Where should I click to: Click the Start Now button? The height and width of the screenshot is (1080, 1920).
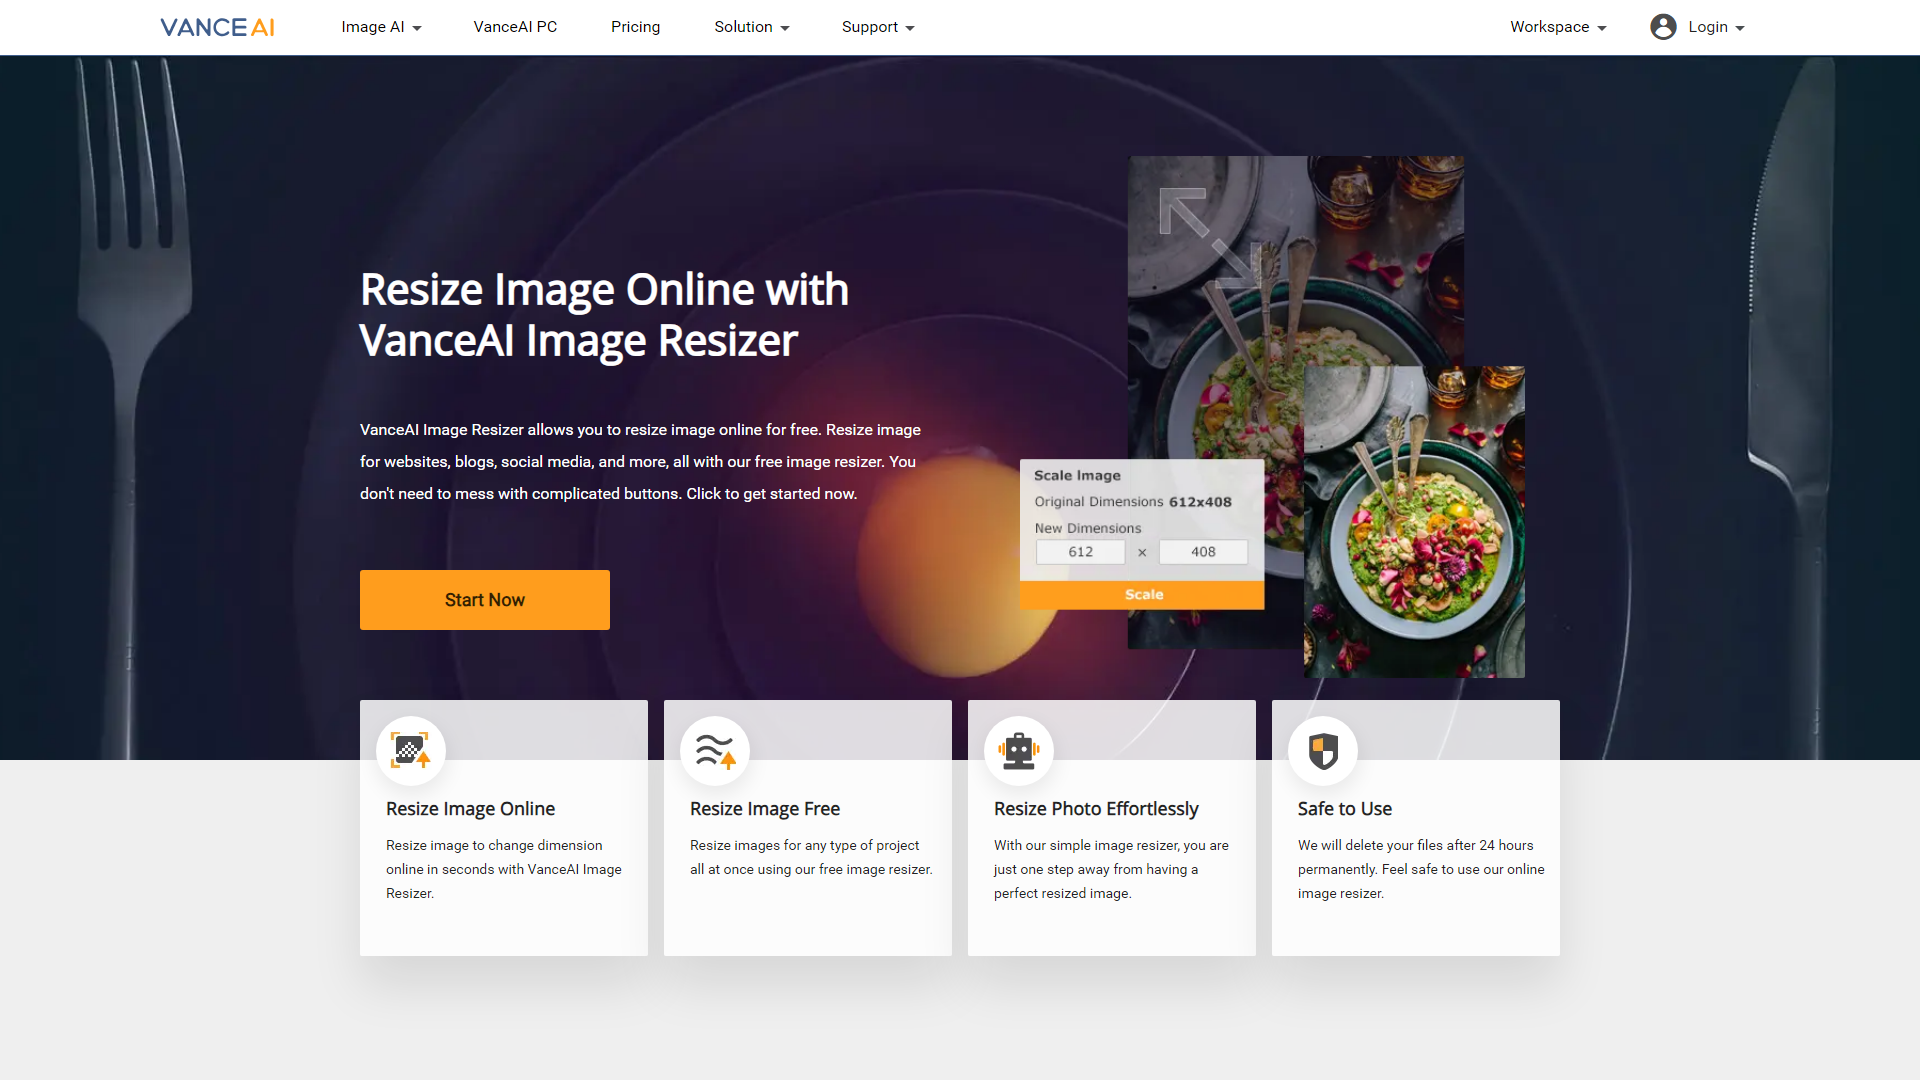[484, 599]
